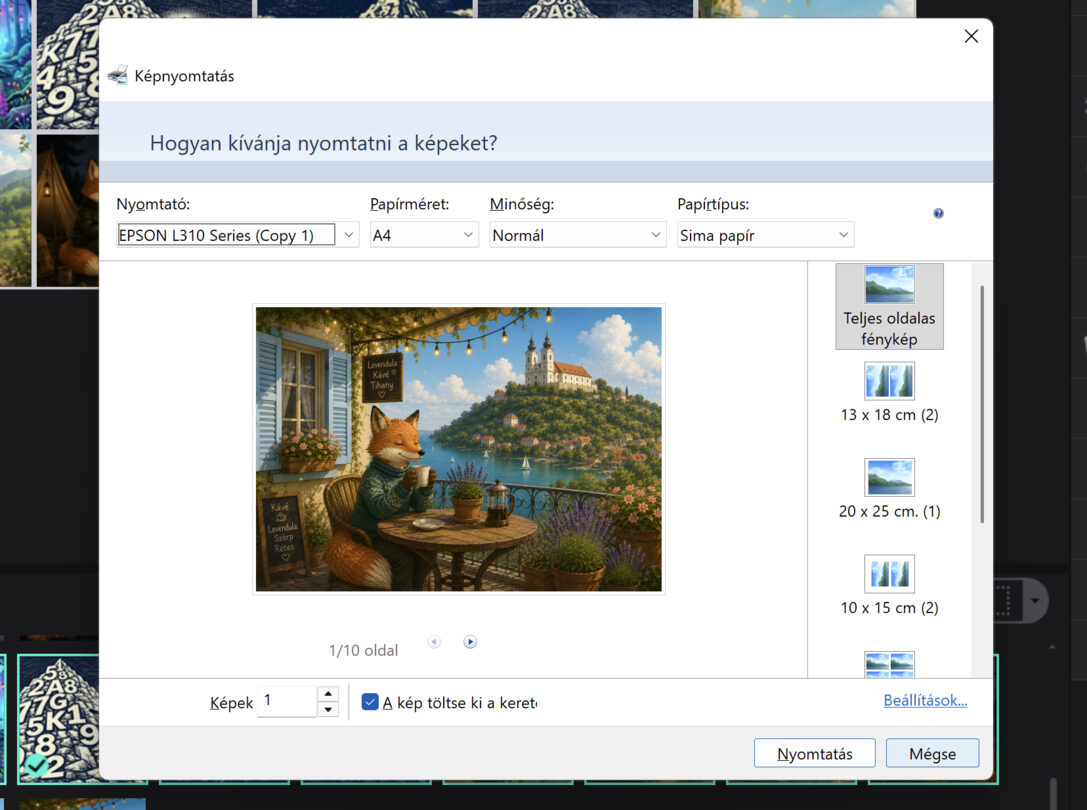
Task: Click the Nyomtatás button
Action: tap(815, 753)
